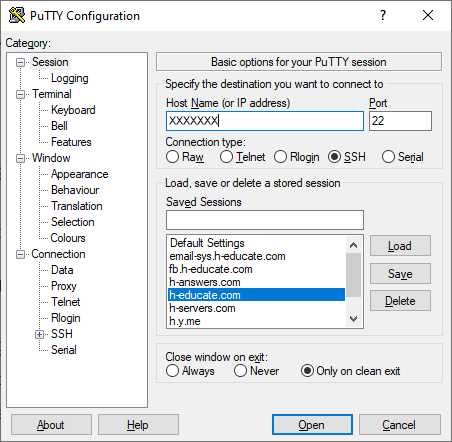
Task: Go to the Proxy settings panel
Action: [64, 286]
